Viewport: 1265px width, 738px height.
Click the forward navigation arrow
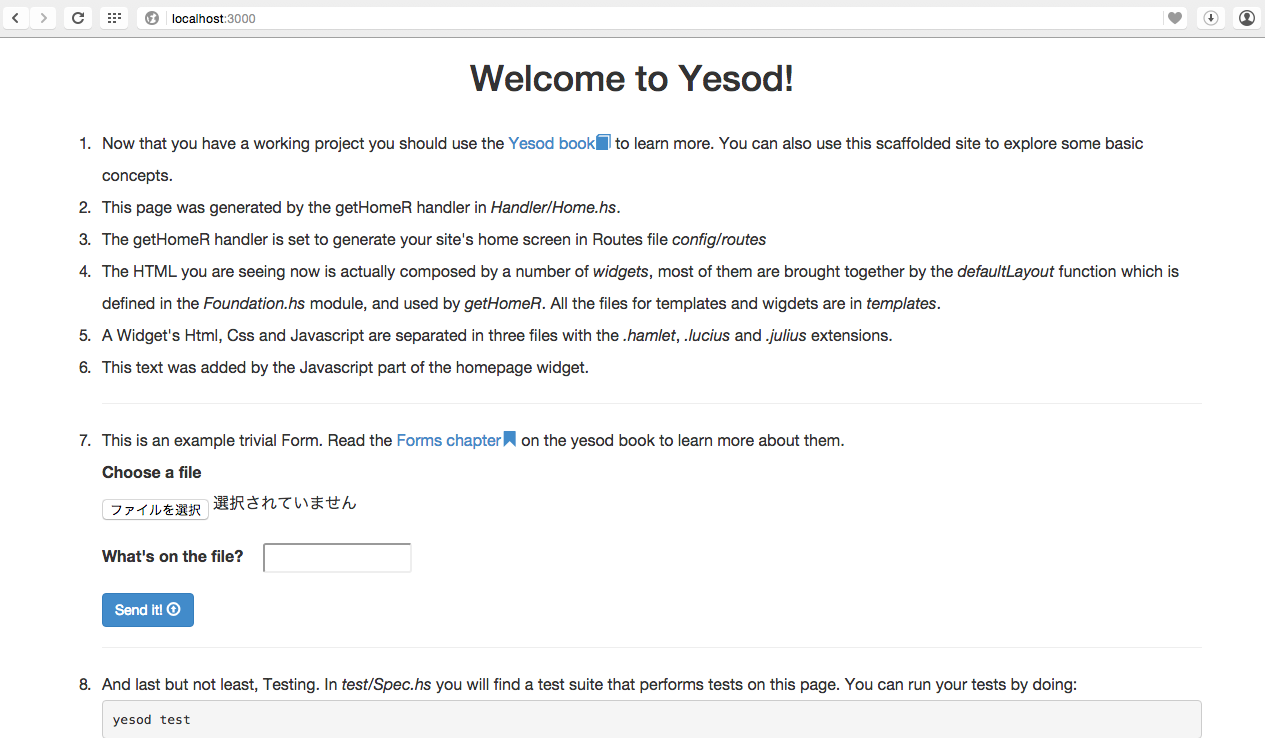(x=44, y=17)
